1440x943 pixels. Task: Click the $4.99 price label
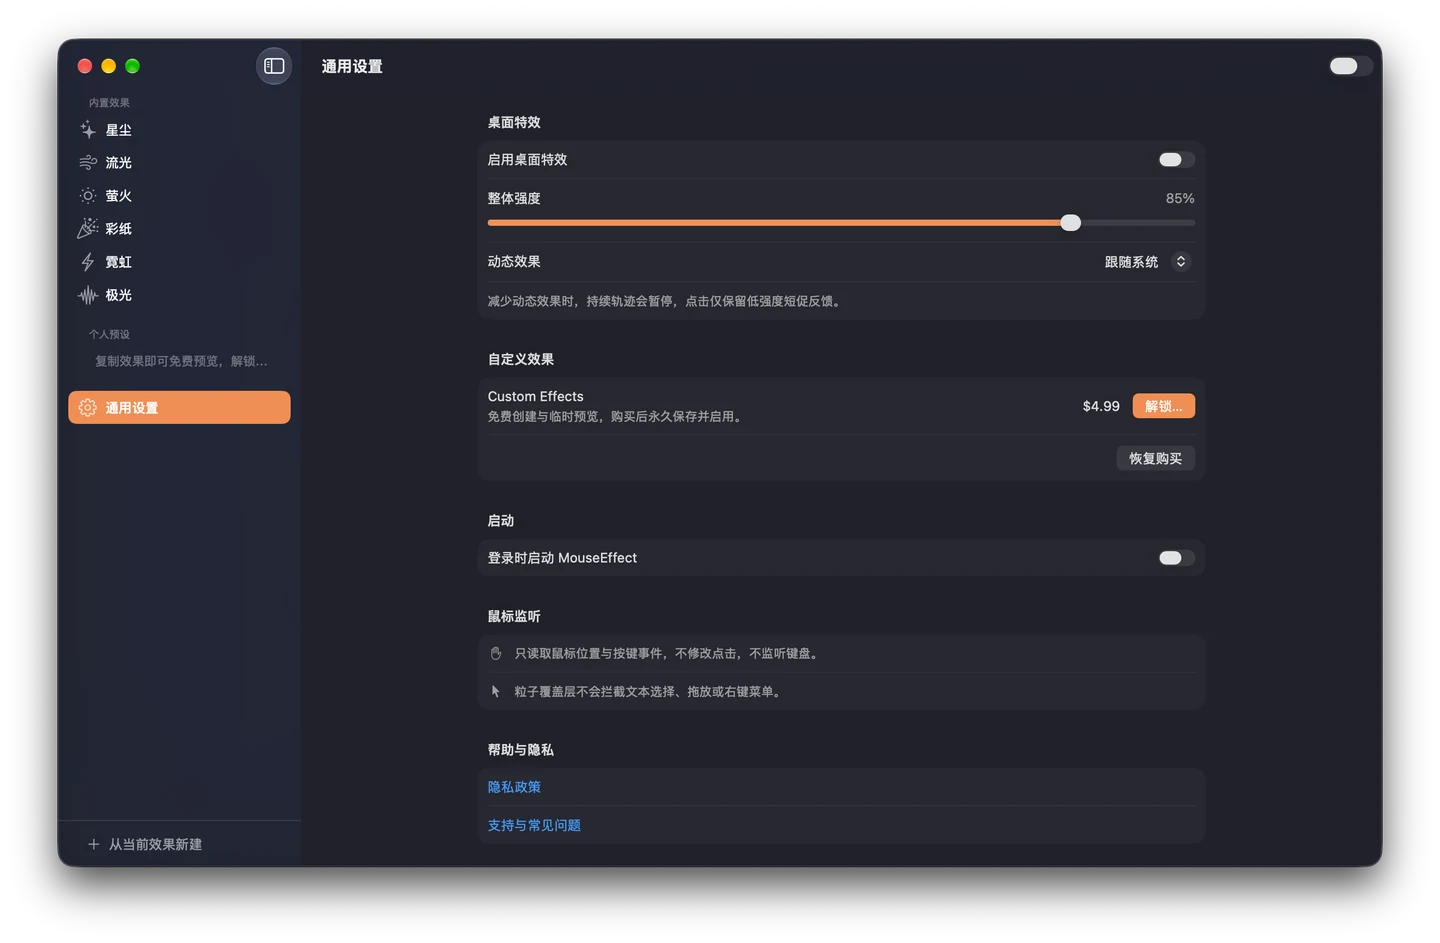pyautogui.click(x=1101, y=406)
